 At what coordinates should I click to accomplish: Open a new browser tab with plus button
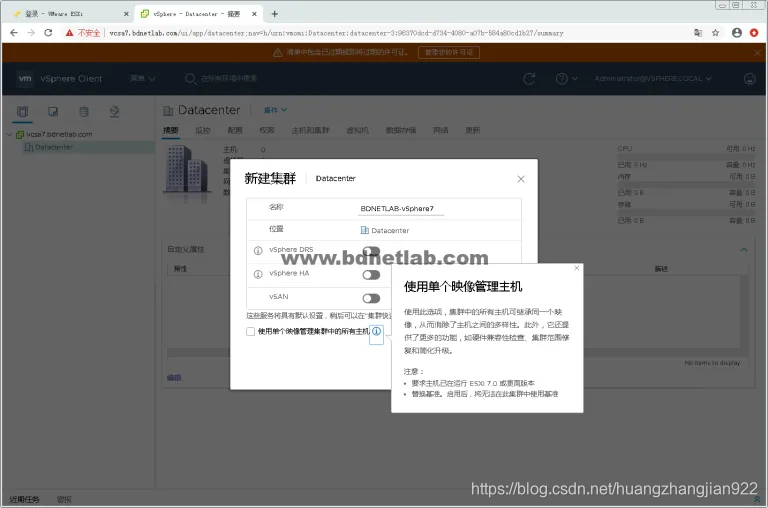point(275,14)
